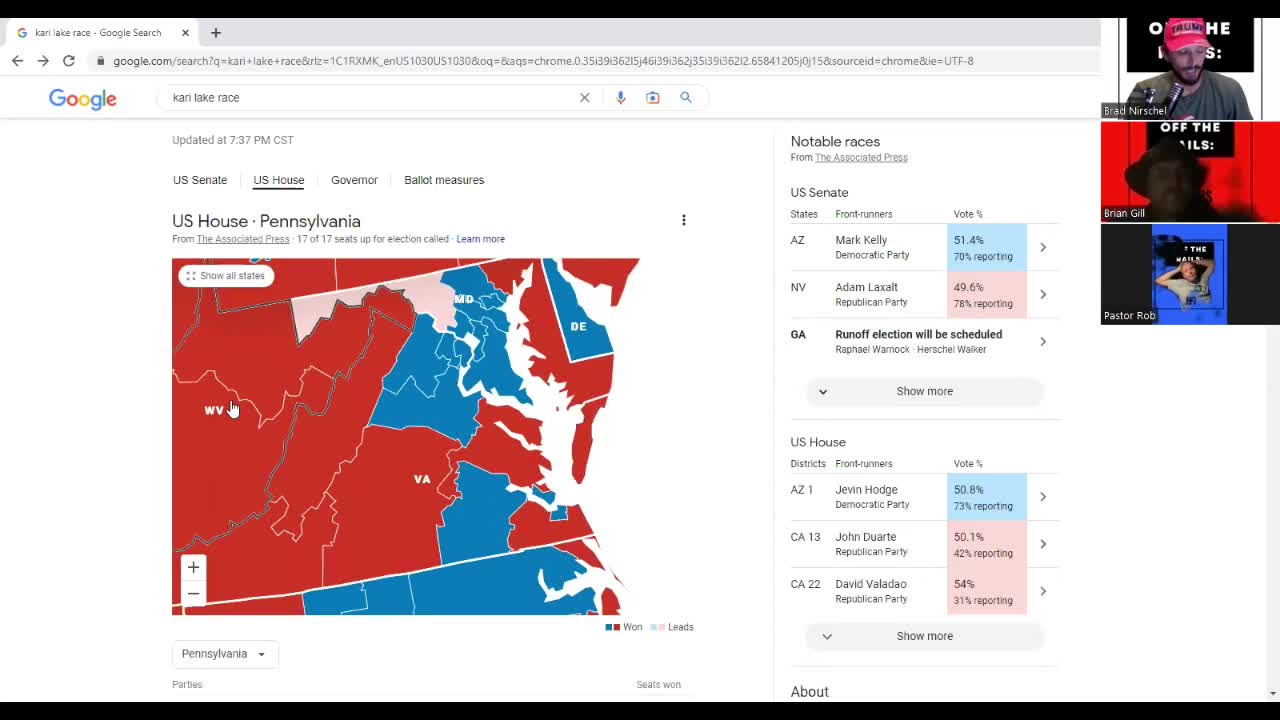The width and height of the screenshot is (1280, 720).
Task: Click Learn more link
Action: [x=481, y=239]
